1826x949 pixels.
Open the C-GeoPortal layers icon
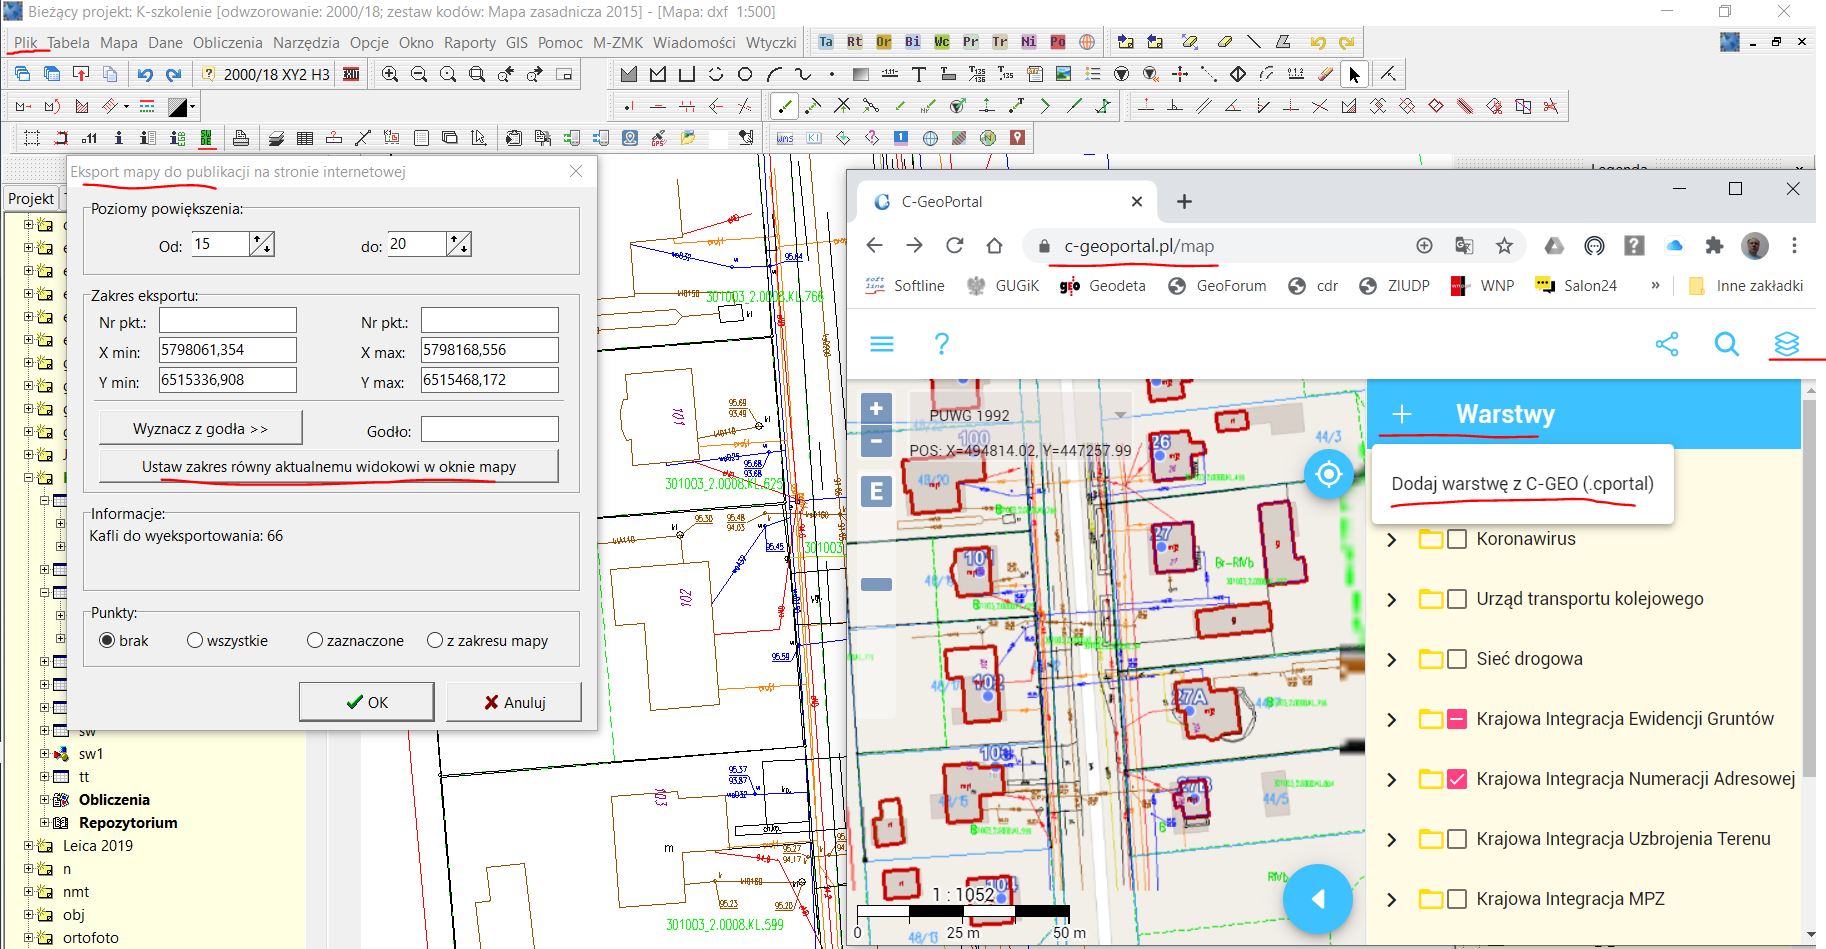coord(1786,344)
